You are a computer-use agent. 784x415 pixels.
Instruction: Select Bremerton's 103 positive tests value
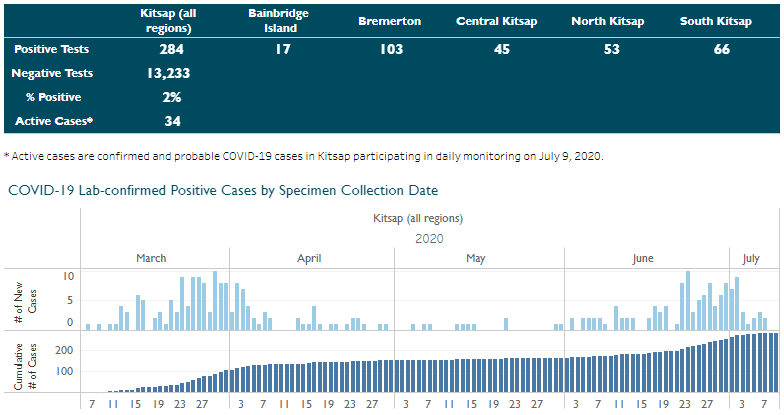[389, 49]
